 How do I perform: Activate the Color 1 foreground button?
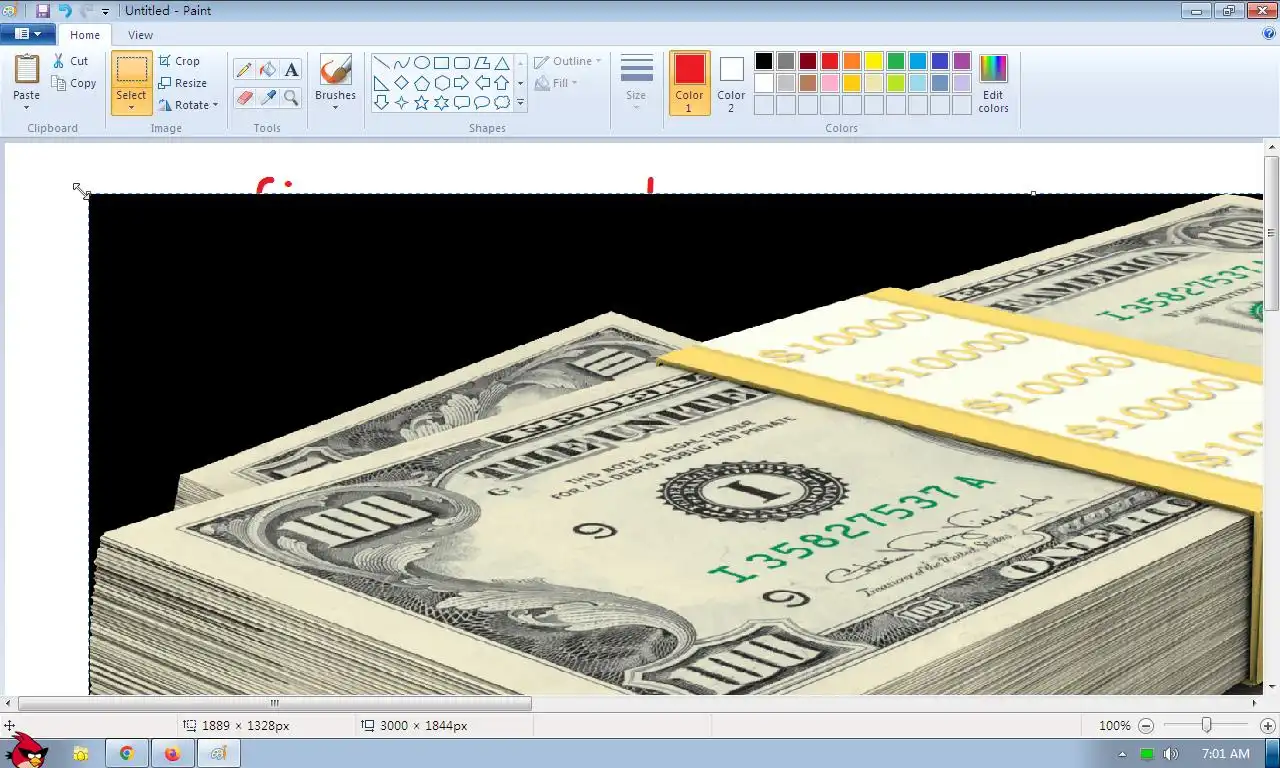689,83
